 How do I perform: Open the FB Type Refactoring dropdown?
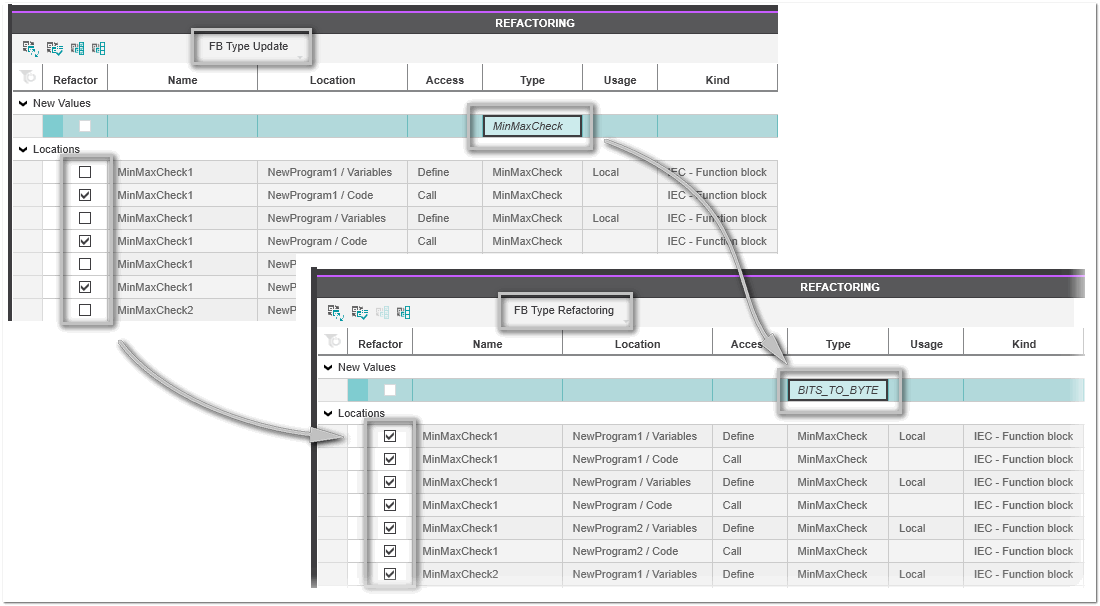click(x=566, y=311)
